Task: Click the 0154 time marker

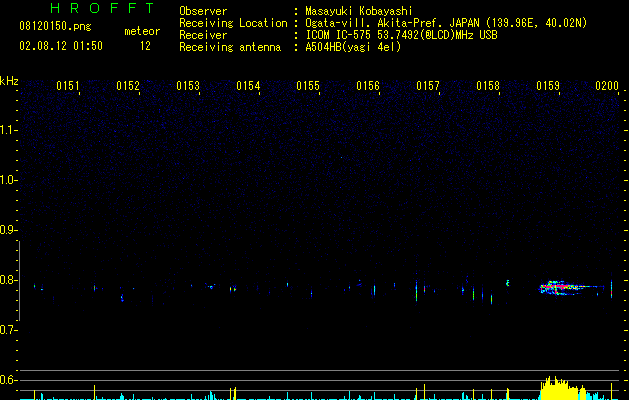Action: (x=248, y=86)
